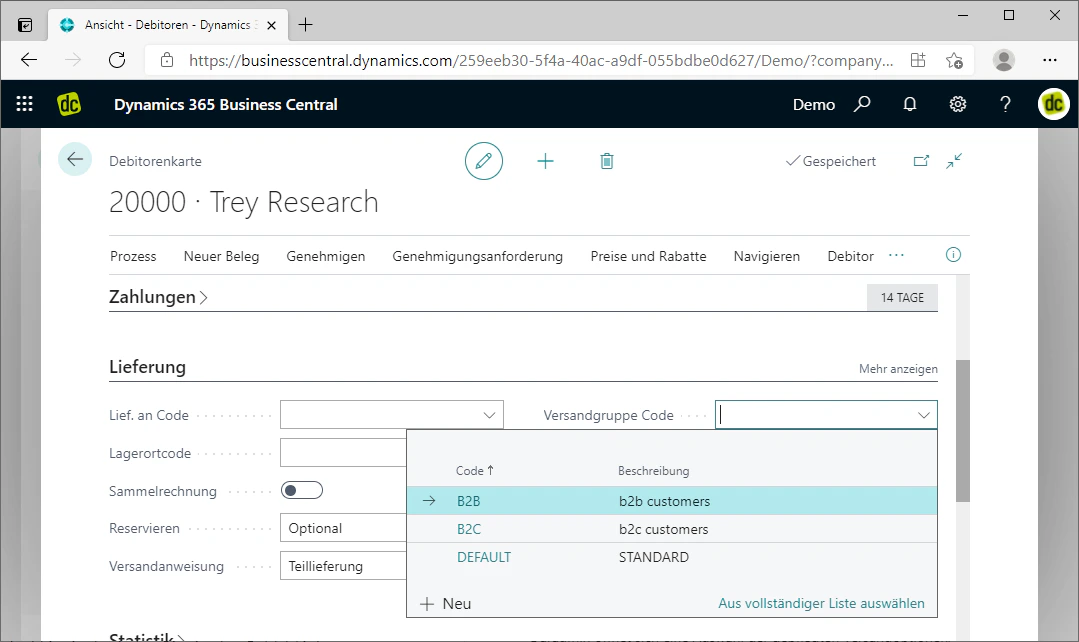Open the Genehmigen menu
The width and height of the screenshot is (1079, 642).
click(x=325, y=256)
